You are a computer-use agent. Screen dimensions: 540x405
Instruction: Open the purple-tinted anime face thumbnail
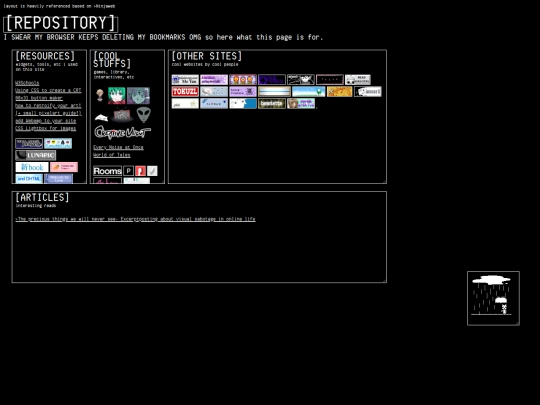point(138,95)
